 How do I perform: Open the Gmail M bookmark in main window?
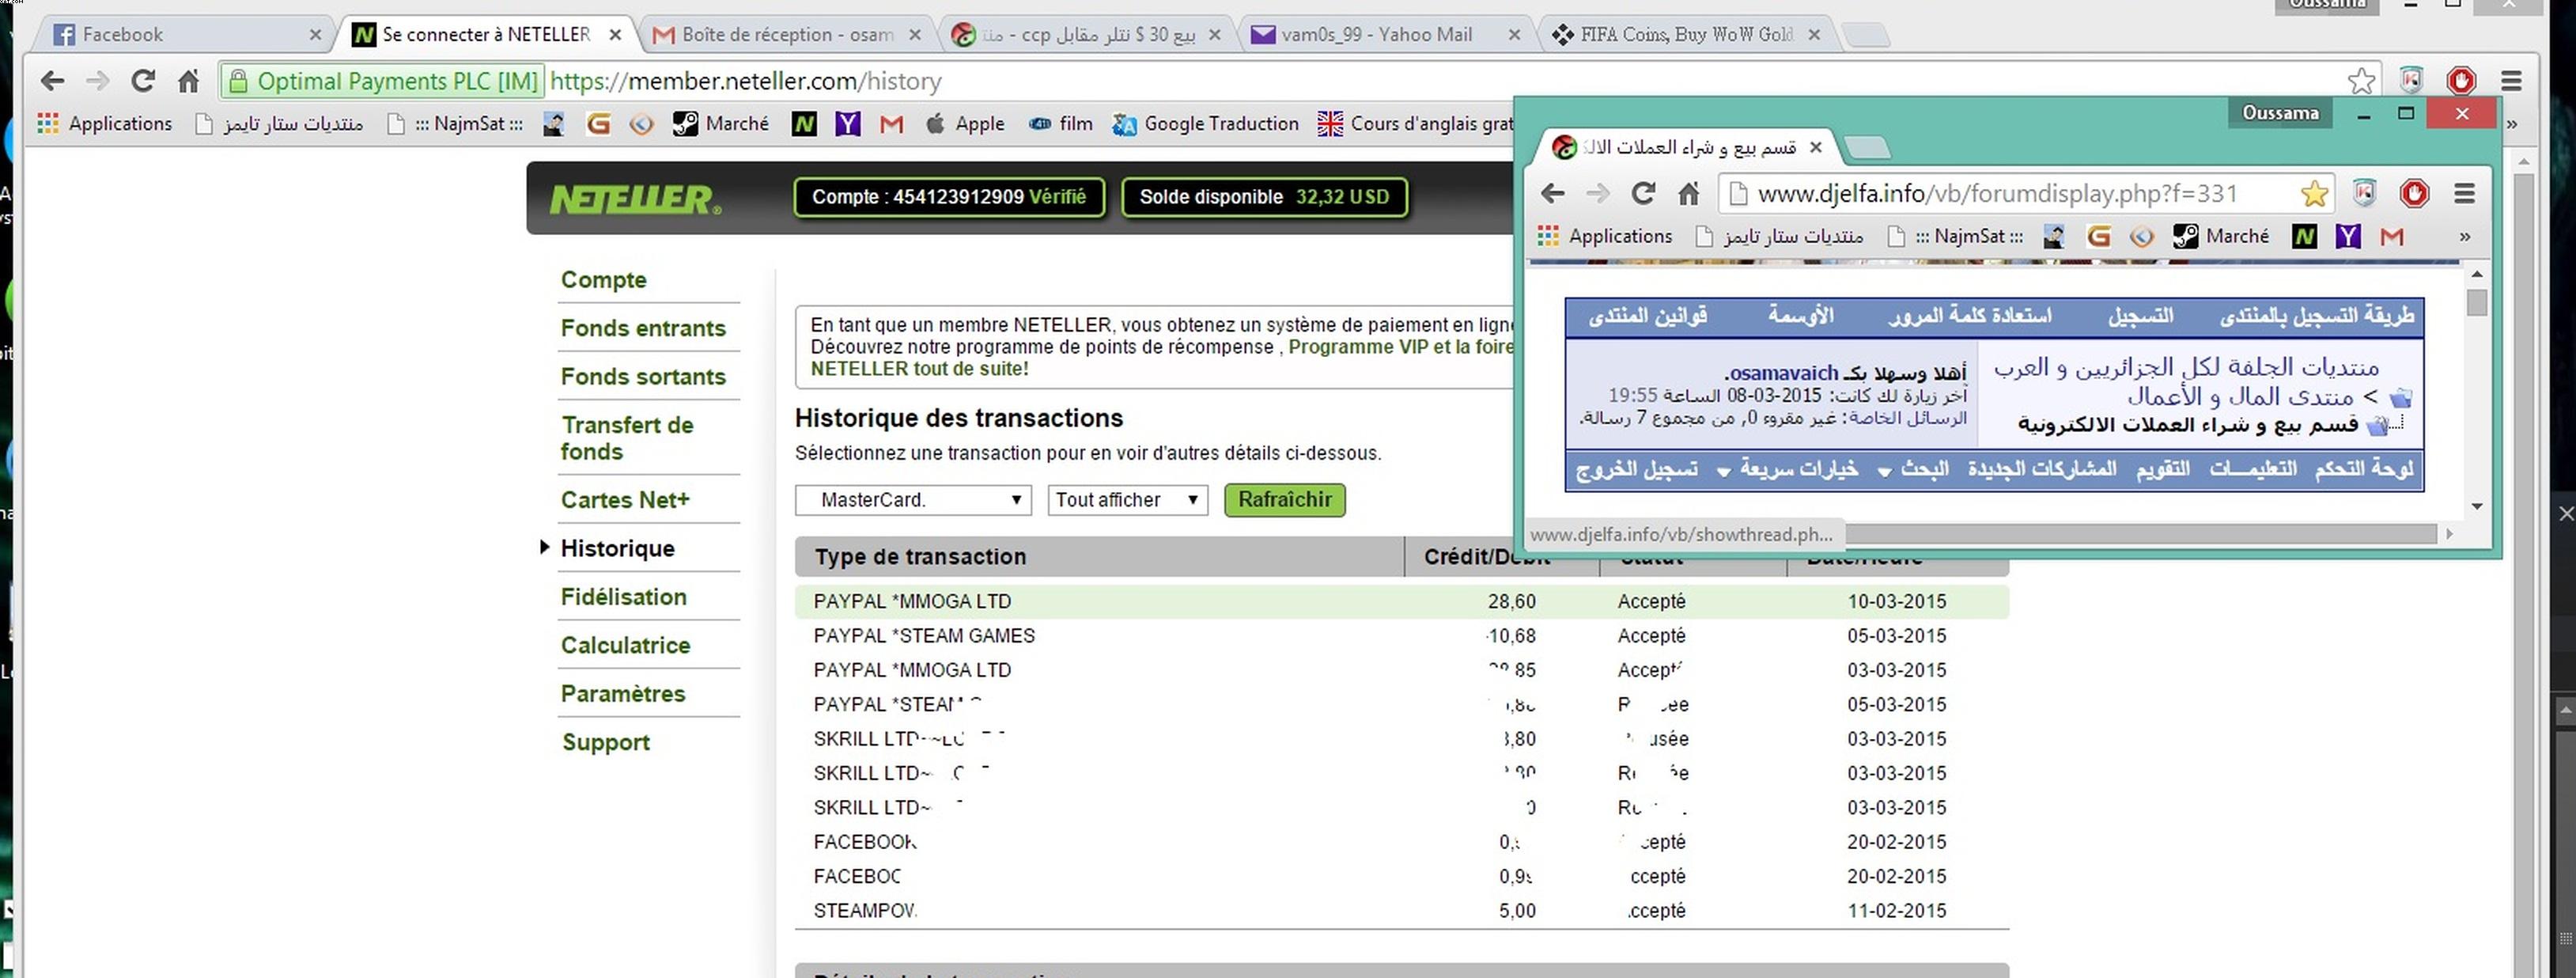coord(891,124)
